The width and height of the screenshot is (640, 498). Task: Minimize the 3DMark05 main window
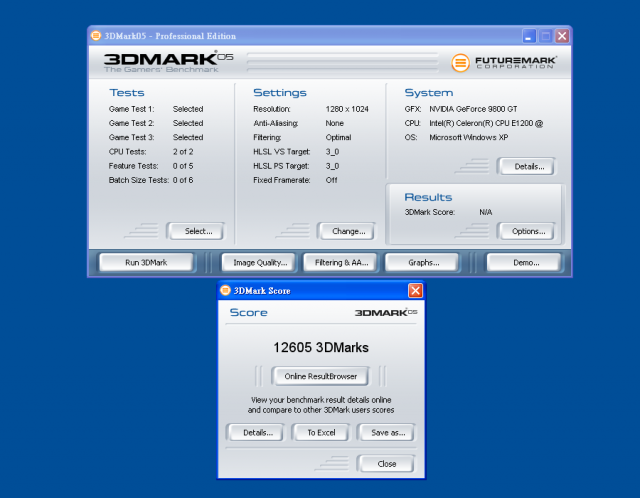tap(529, 36)
